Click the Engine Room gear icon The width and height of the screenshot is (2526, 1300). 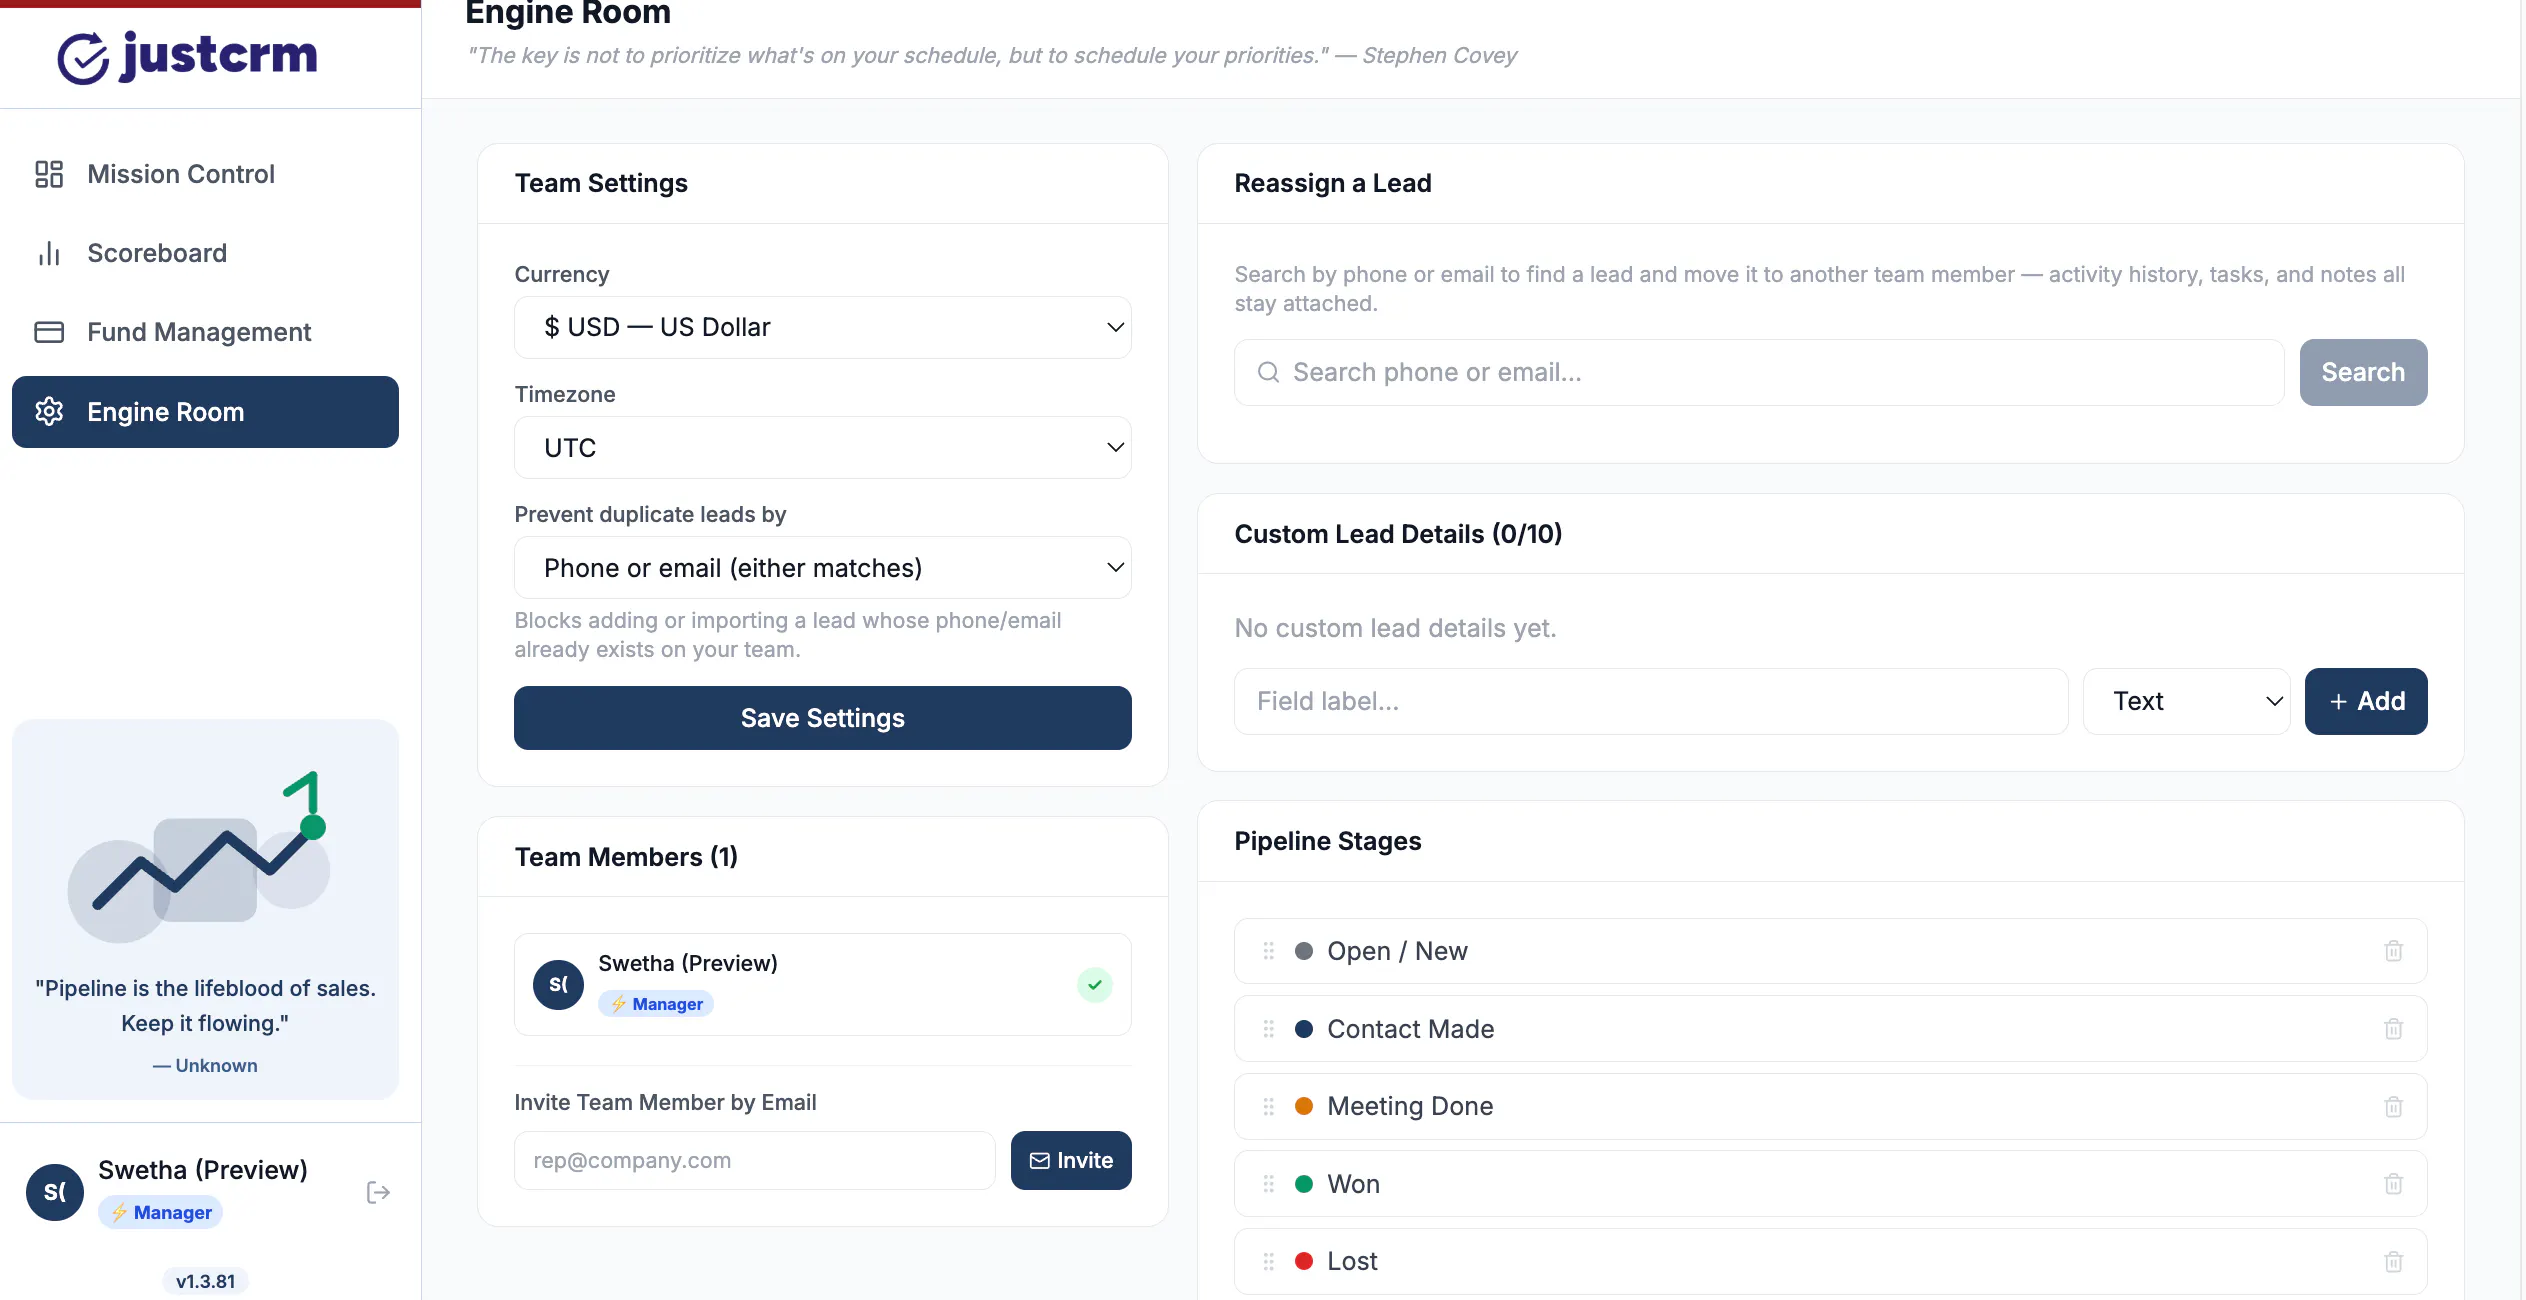click(49, 411)
